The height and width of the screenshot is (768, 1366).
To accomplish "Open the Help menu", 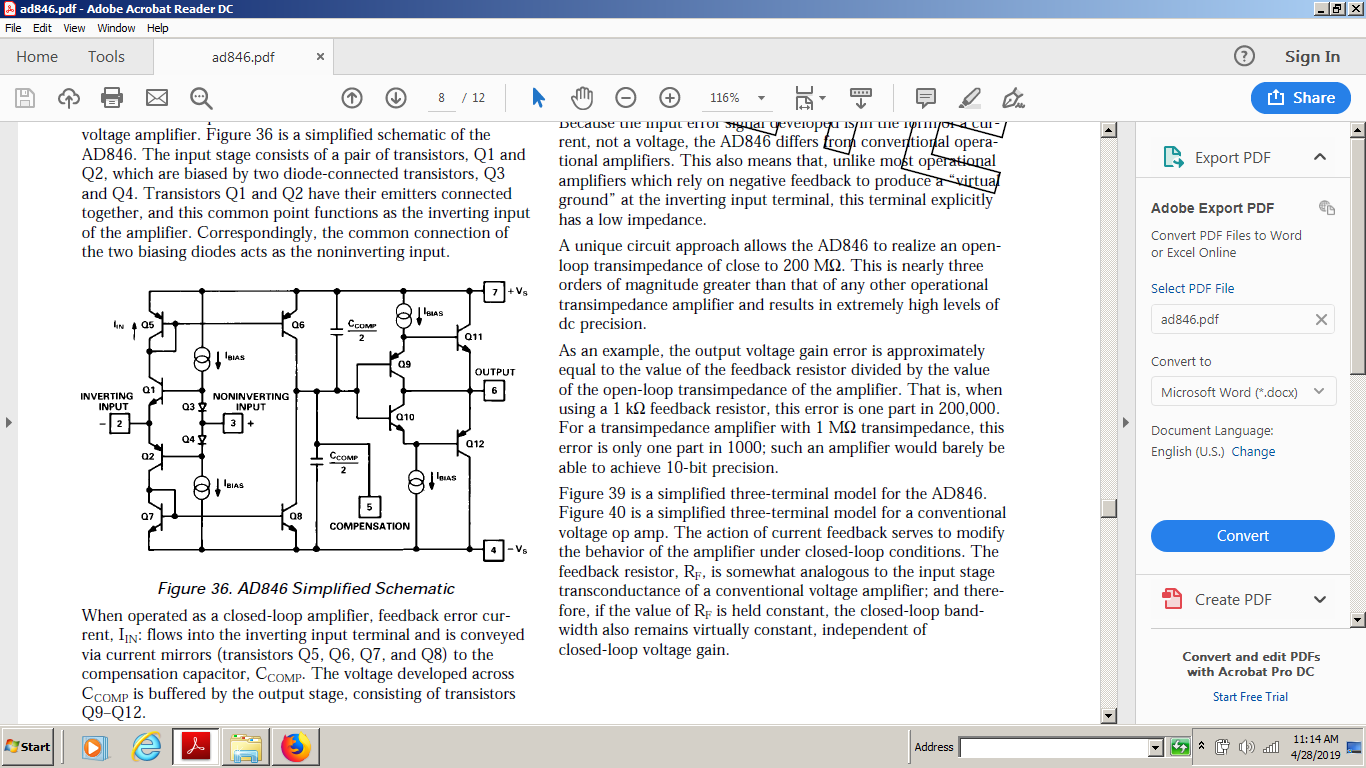I will tap(158, 28).
